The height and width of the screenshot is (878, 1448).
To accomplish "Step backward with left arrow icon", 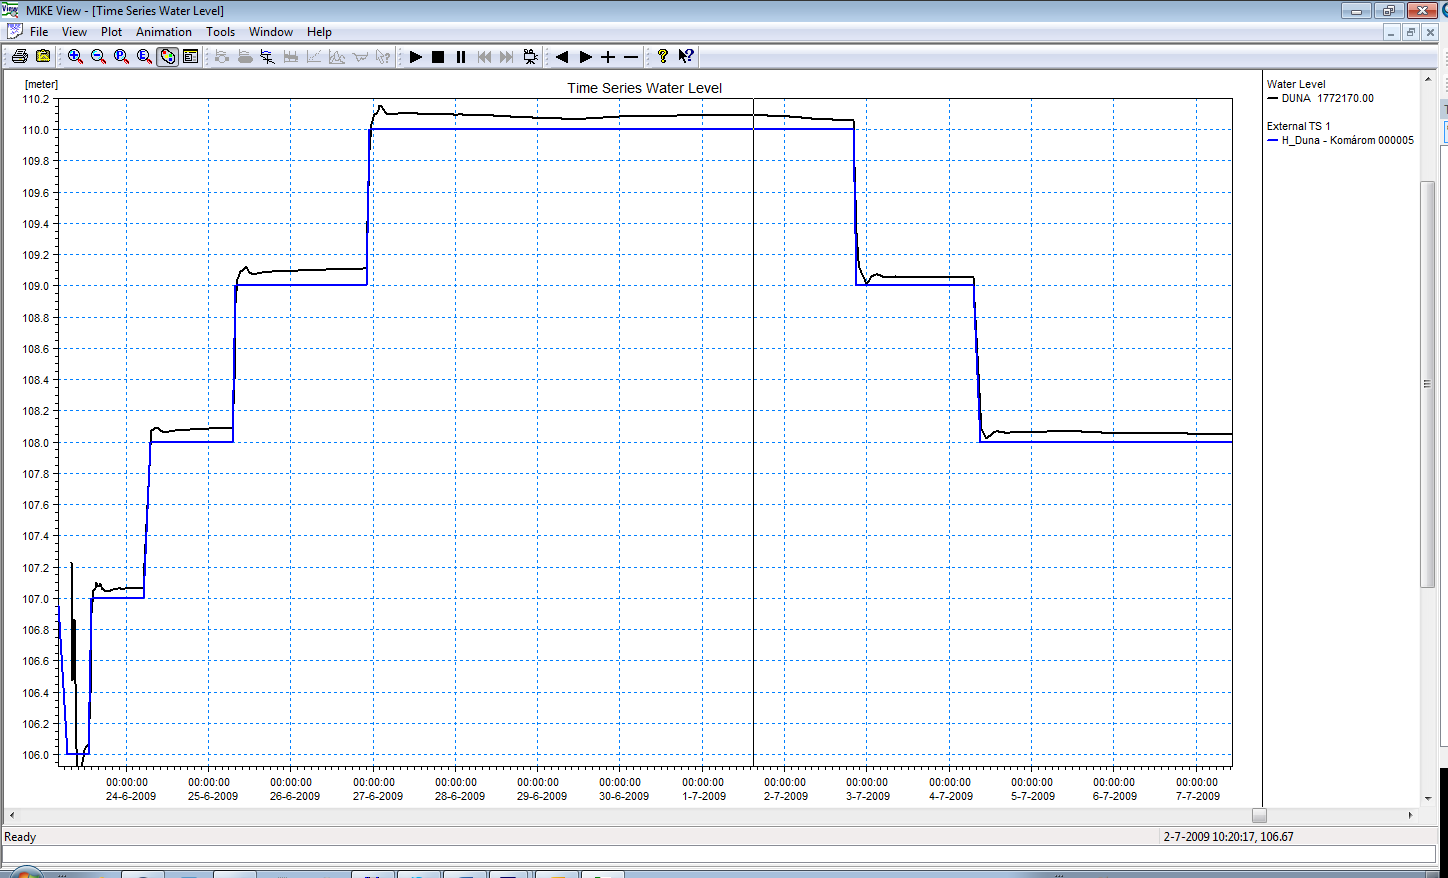I will click(x=562, y=57).
